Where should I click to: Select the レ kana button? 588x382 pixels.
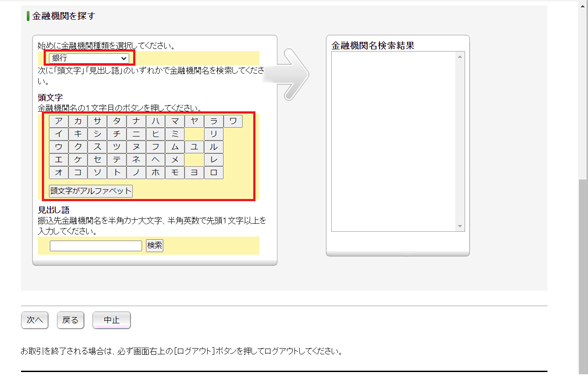pos(214,160)
